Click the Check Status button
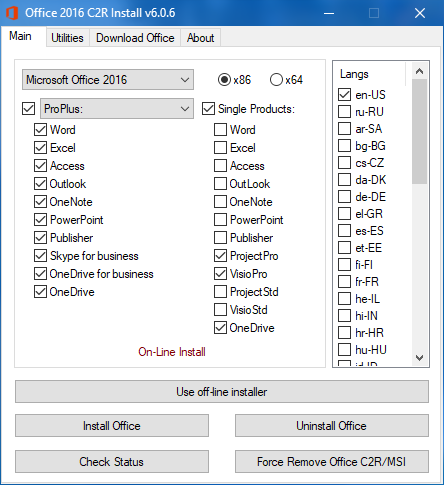The height and width of the screenshot is (485, 444). pyautogui.click(x=112, y=462)
